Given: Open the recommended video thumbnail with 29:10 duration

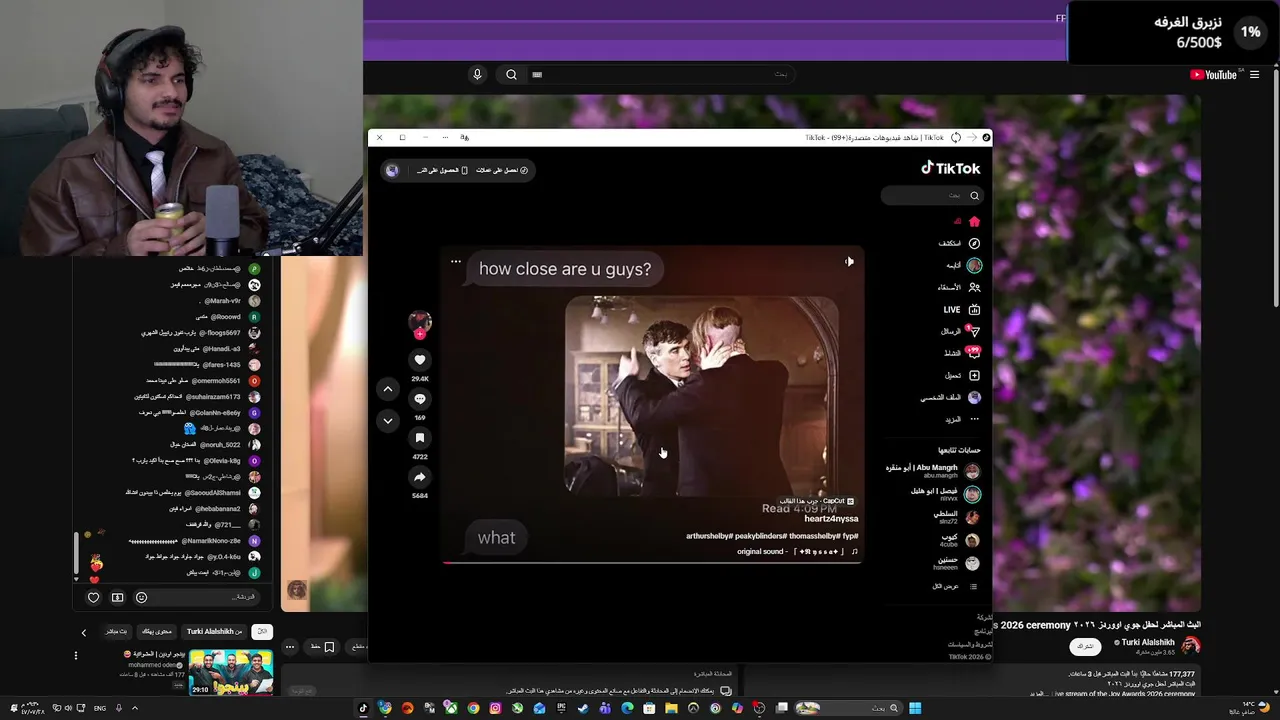Looking at the screenshot, I should pyautogui.click(x=231, y=672).
